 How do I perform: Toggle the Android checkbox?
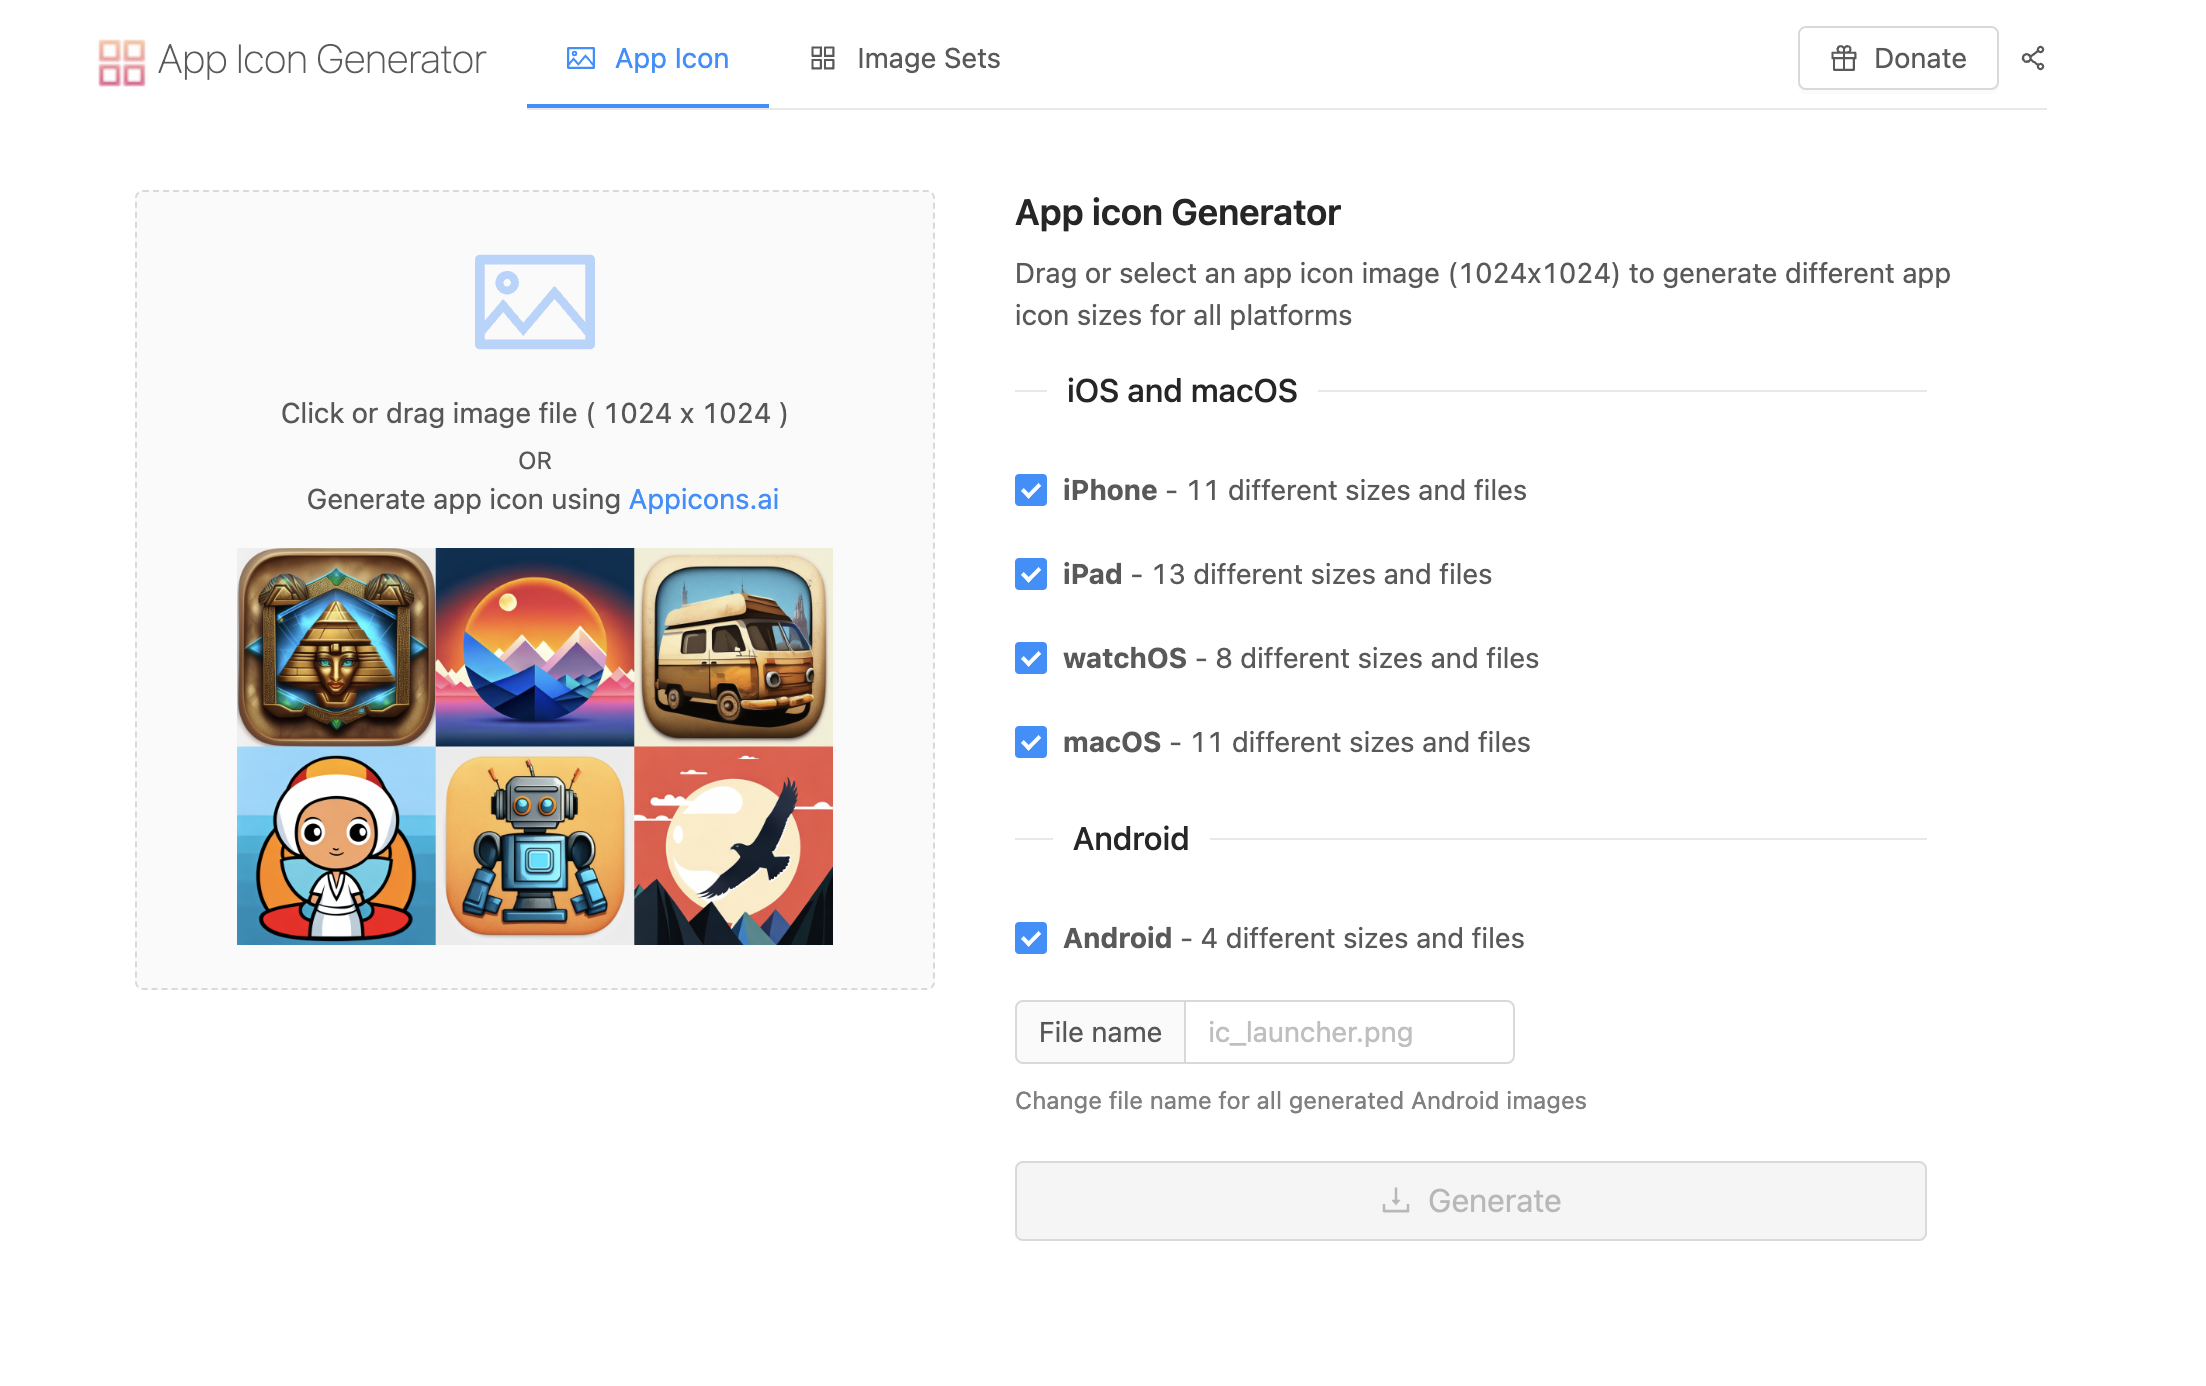coord(1031,938)
